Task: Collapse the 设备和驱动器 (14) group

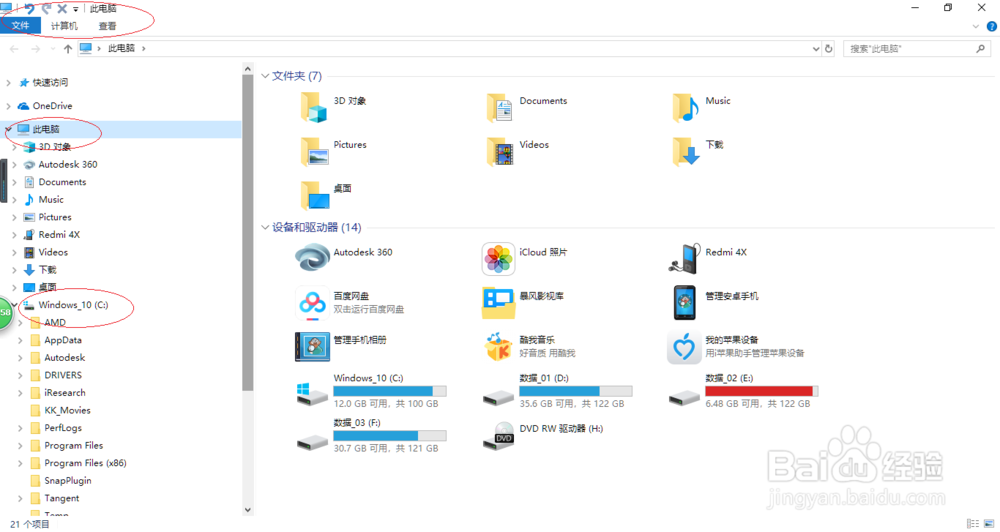Action: click(x=265, y=227)
